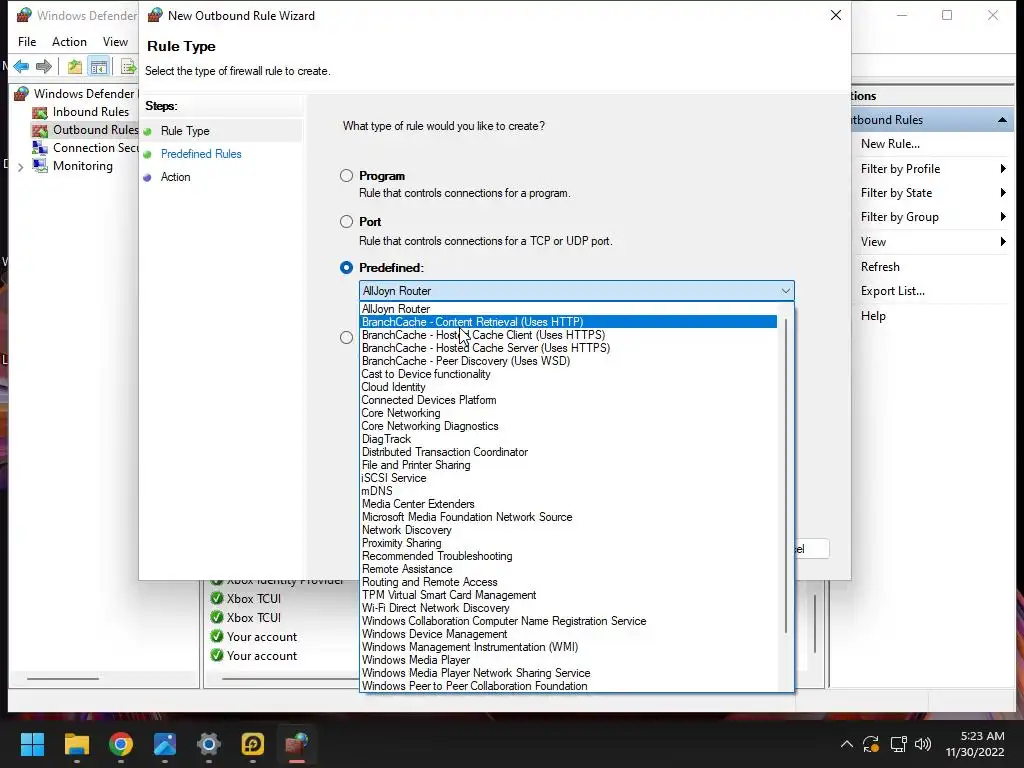Image resolution: width=1024 pixels, height=768 pixels.
Task: Choose BranchCache - Content Retrieval (Uses HTTP)
Action: pos(569,322)
